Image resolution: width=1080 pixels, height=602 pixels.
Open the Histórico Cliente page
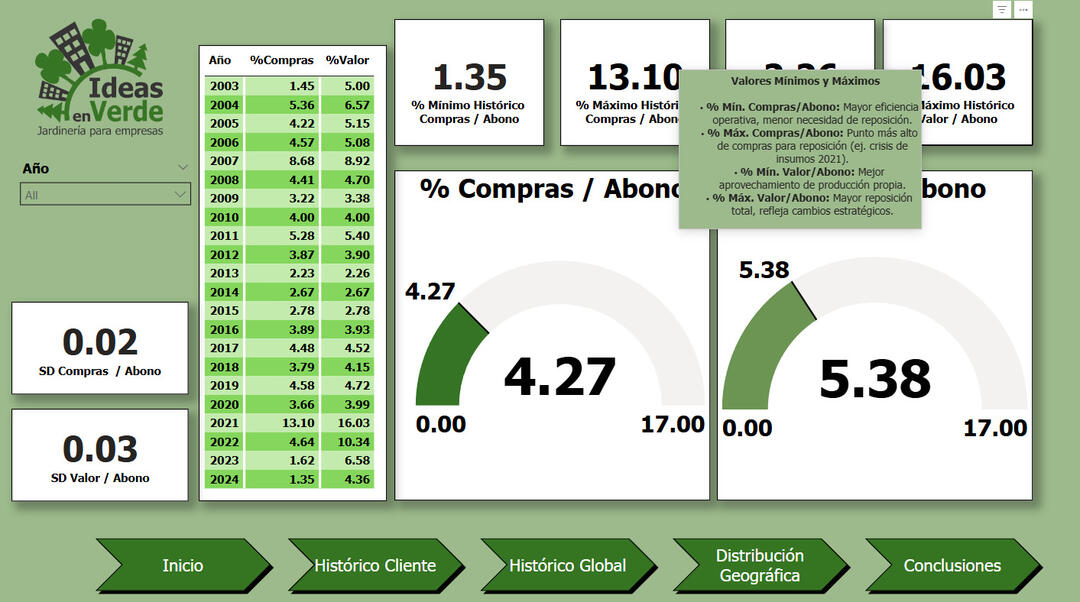[375, 565]
